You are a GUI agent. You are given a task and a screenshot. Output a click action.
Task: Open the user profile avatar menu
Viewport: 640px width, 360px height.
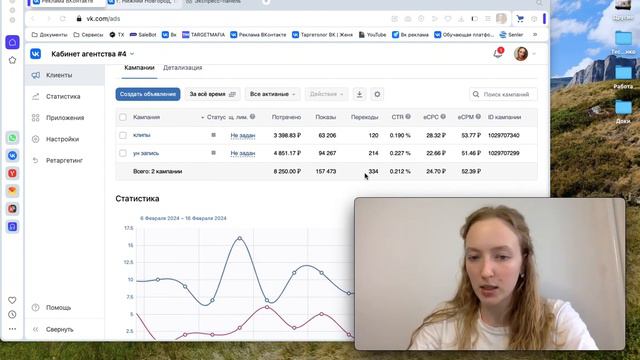521,53
